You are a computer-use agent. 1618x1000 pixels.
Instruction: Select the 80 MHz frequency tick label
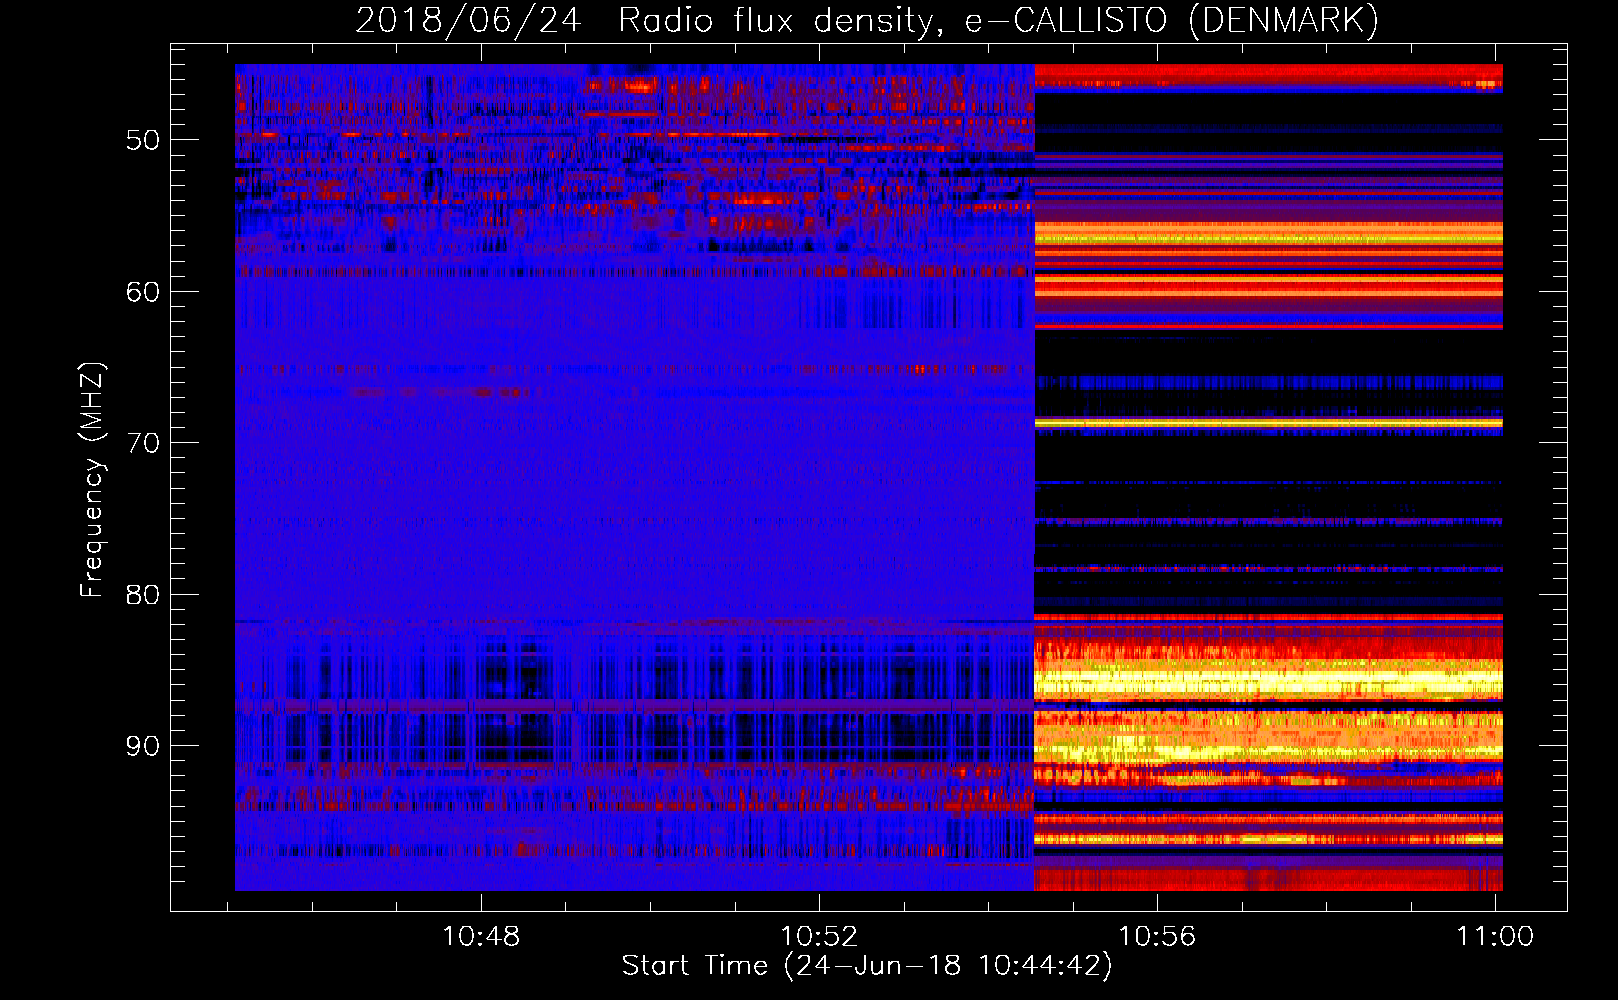pyautogui.click(x=143, y=595)
